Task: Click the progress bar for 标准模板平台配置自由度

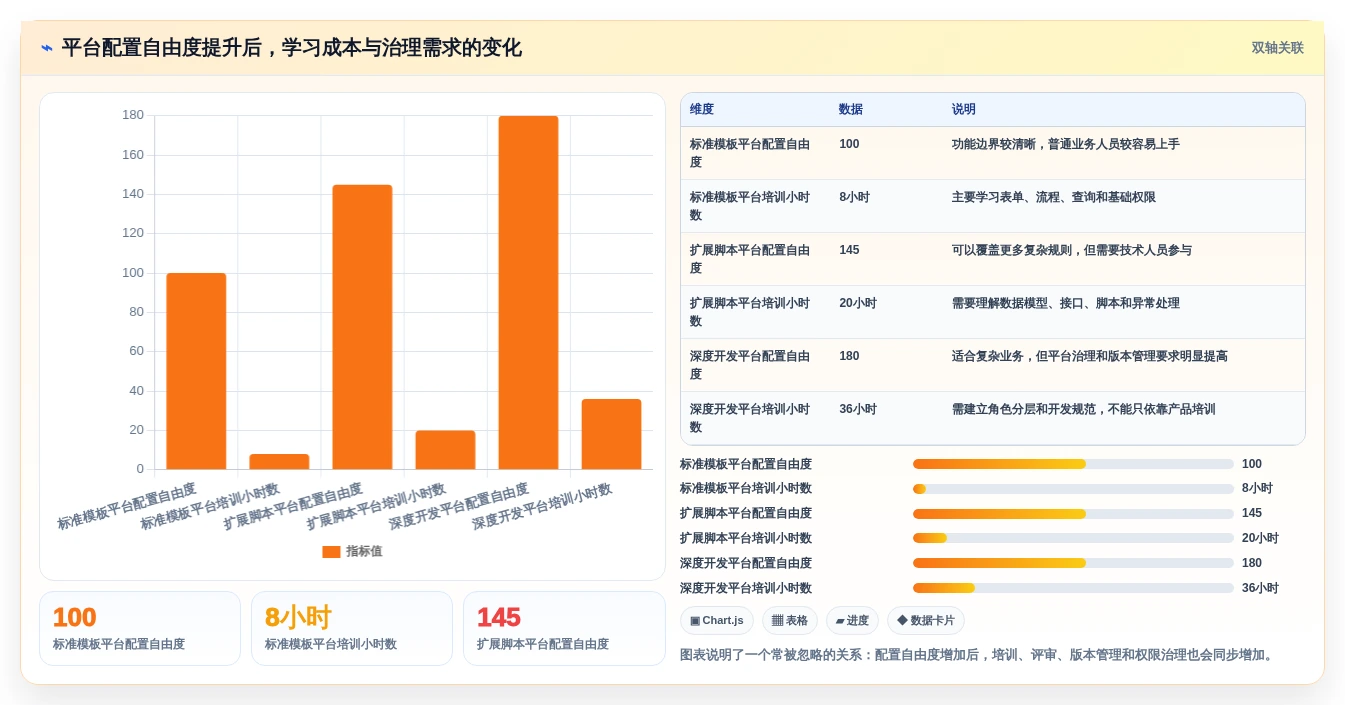Action: [1073, 464]
